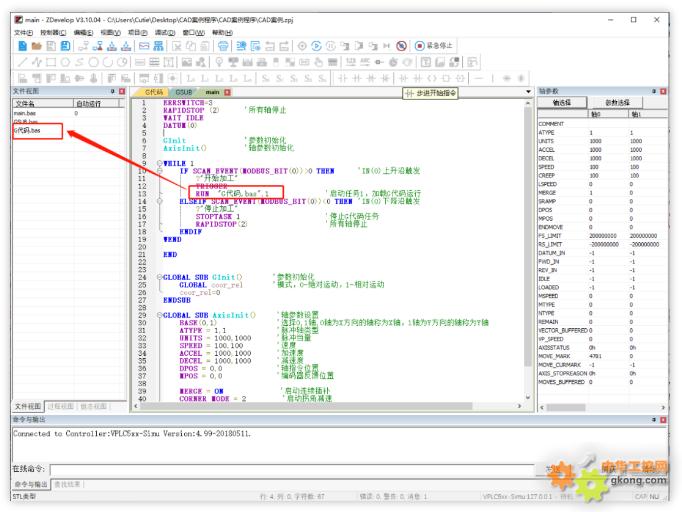The width and height of the screenshot is (682, 512).
Task: Pin the axis parameters panel
Action: click(x=653, y=91)
